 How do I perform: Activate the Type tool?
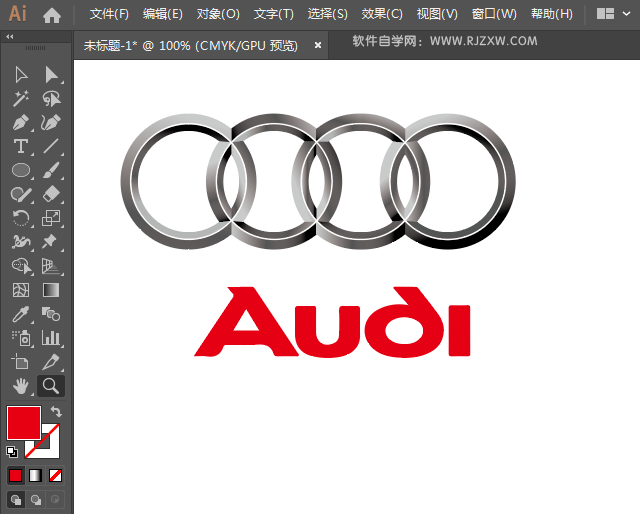(21, 146)
